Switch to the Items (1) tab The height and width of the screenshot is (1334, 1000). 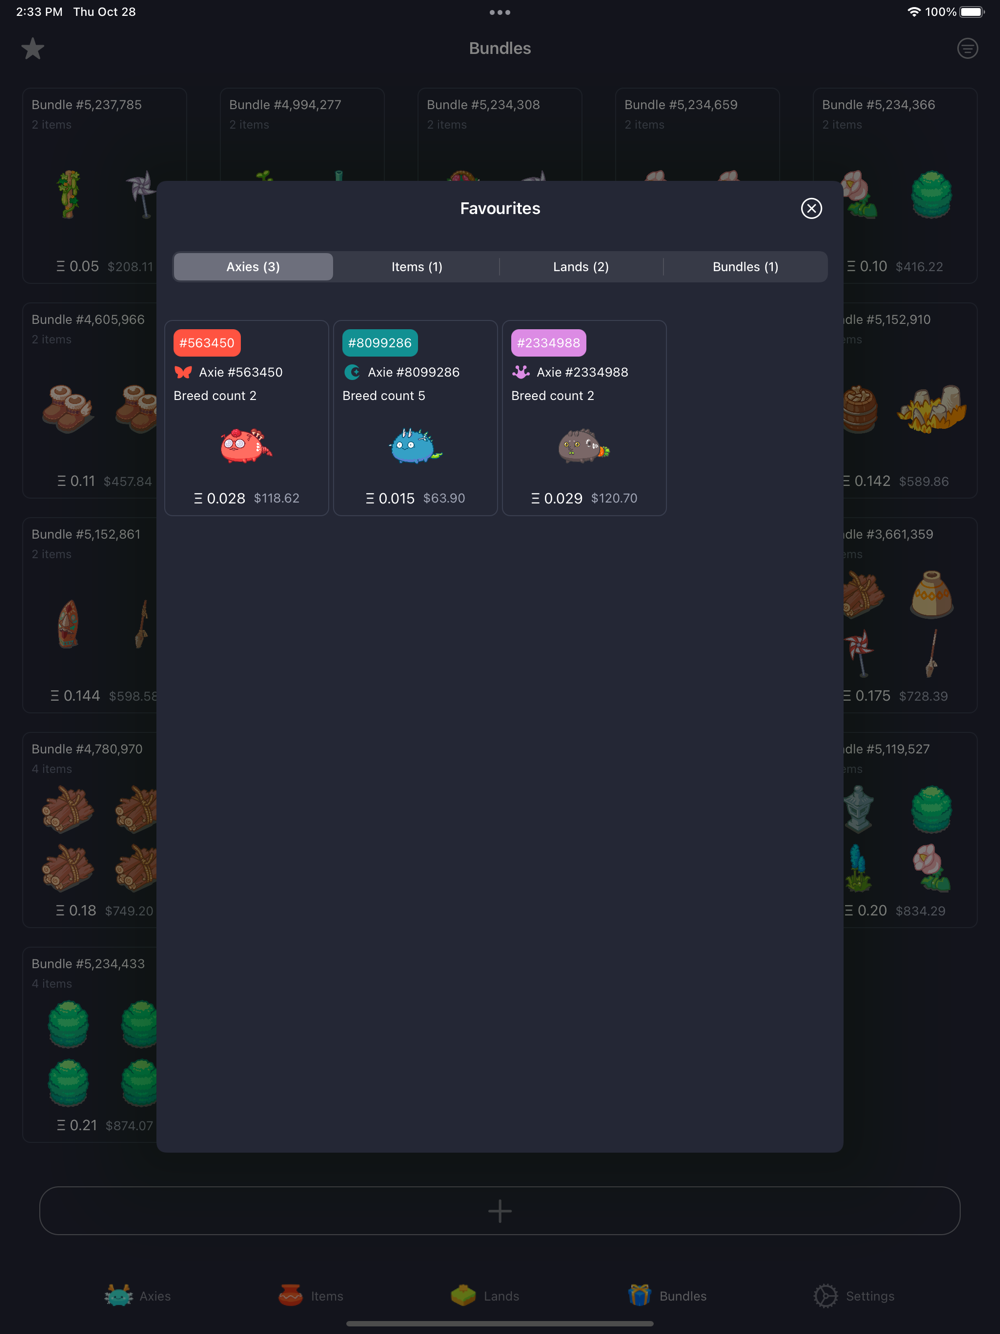pos(417,267)
